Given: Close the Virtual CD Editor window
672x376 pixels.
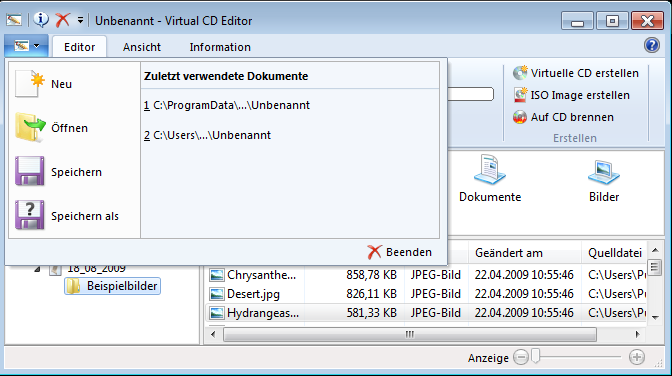Looking at the screenshot, I should [x=648, y=21].
